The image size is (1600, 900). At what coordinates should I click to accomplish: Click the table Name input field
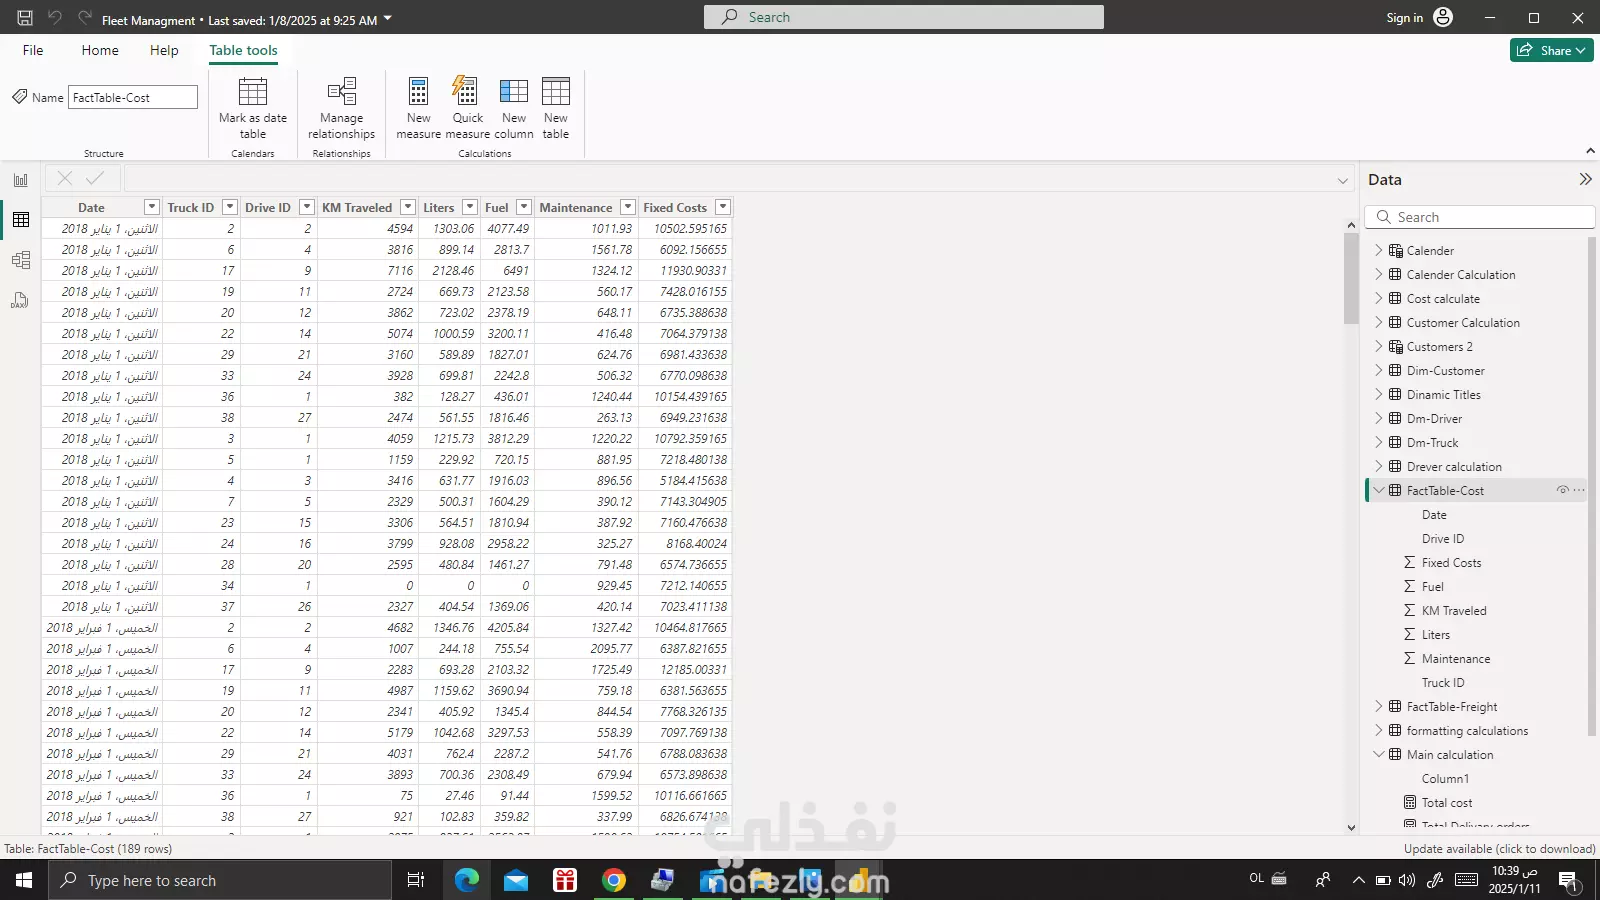tap(133, 97)
